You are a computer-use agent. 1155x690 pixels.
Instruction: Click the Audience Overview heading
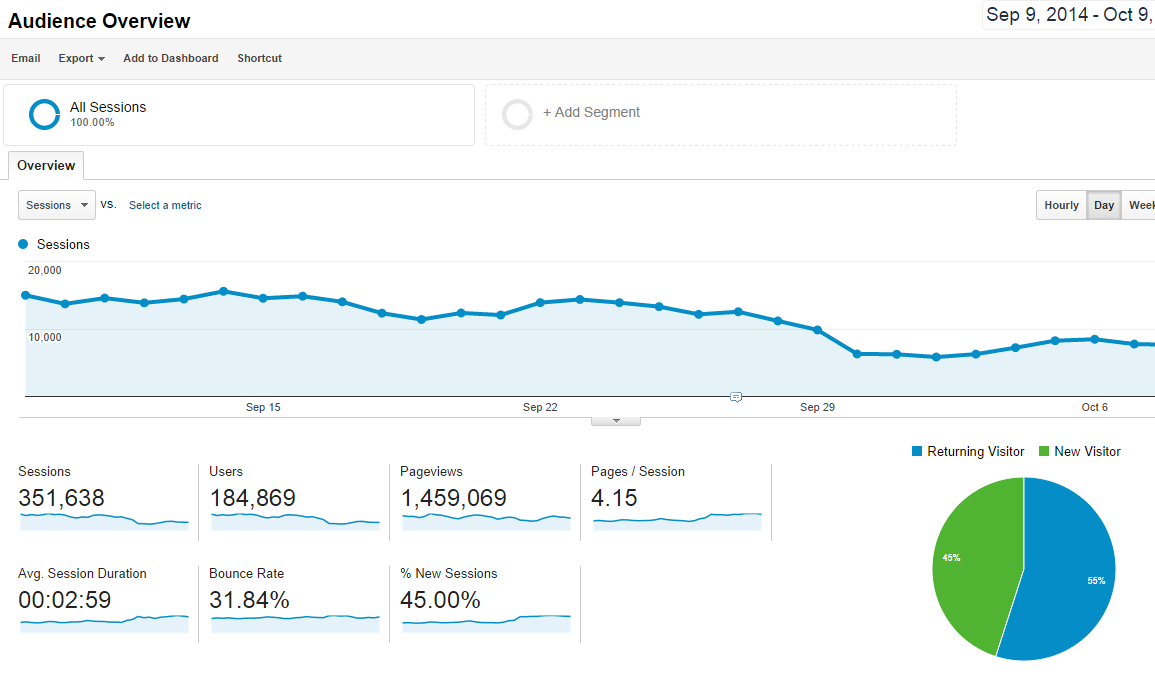point(99,21)
